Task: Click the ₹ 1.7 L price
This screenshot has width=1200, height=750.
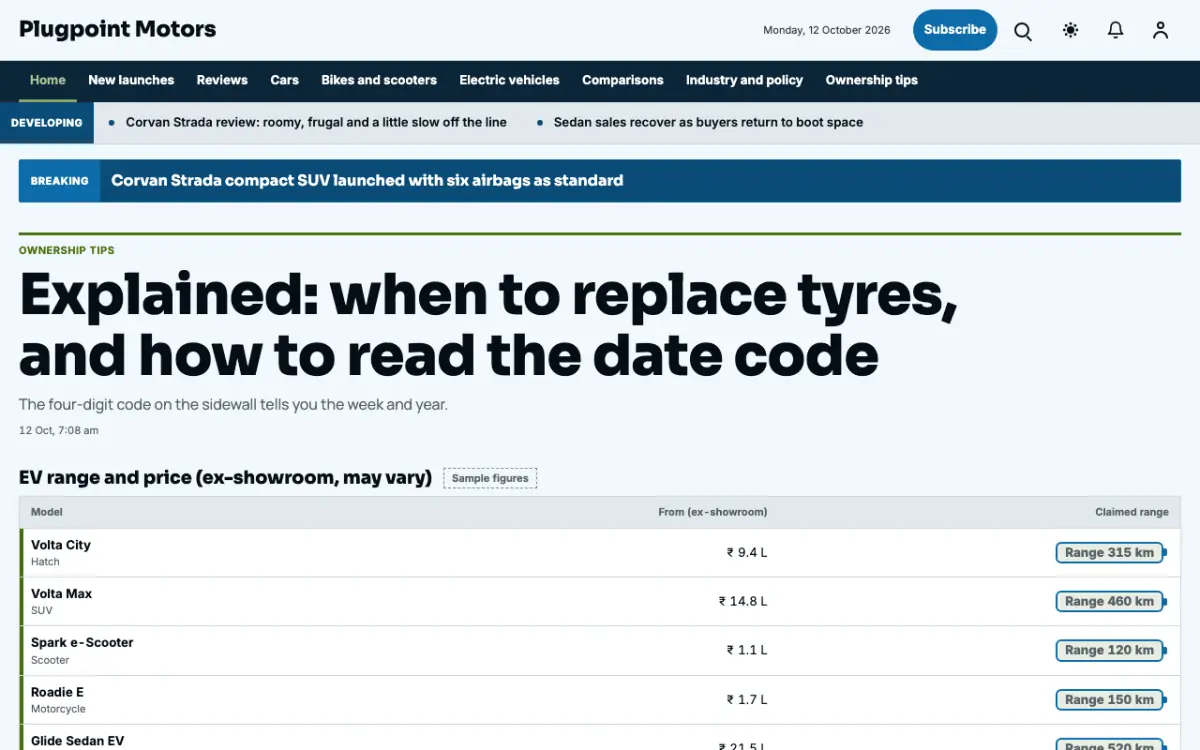Action: [747, 700]
